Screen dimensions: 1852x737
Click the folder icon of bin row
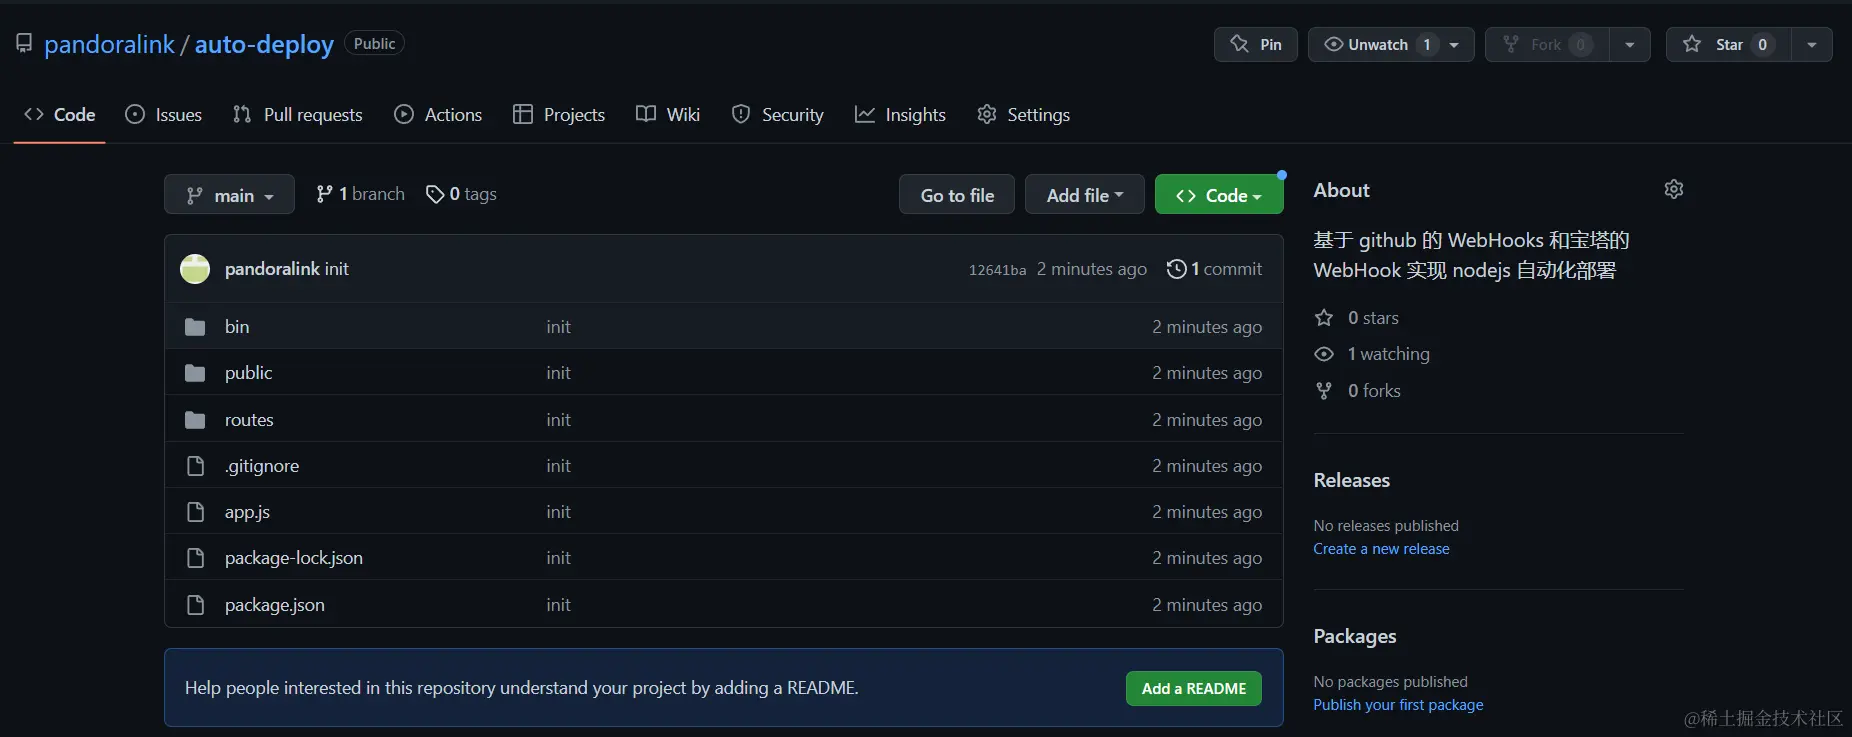pos(195,327)
